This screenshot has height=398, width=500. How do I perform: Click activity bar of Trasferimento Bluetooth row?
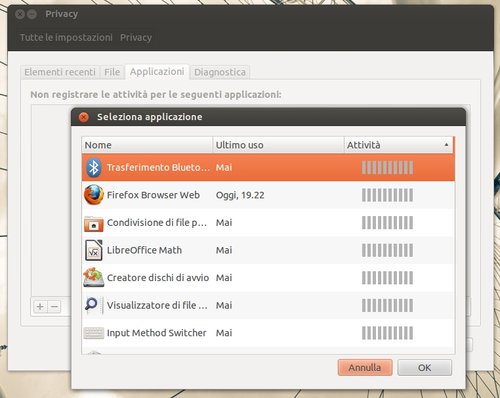pyautogui.click(x=387, y=168)
